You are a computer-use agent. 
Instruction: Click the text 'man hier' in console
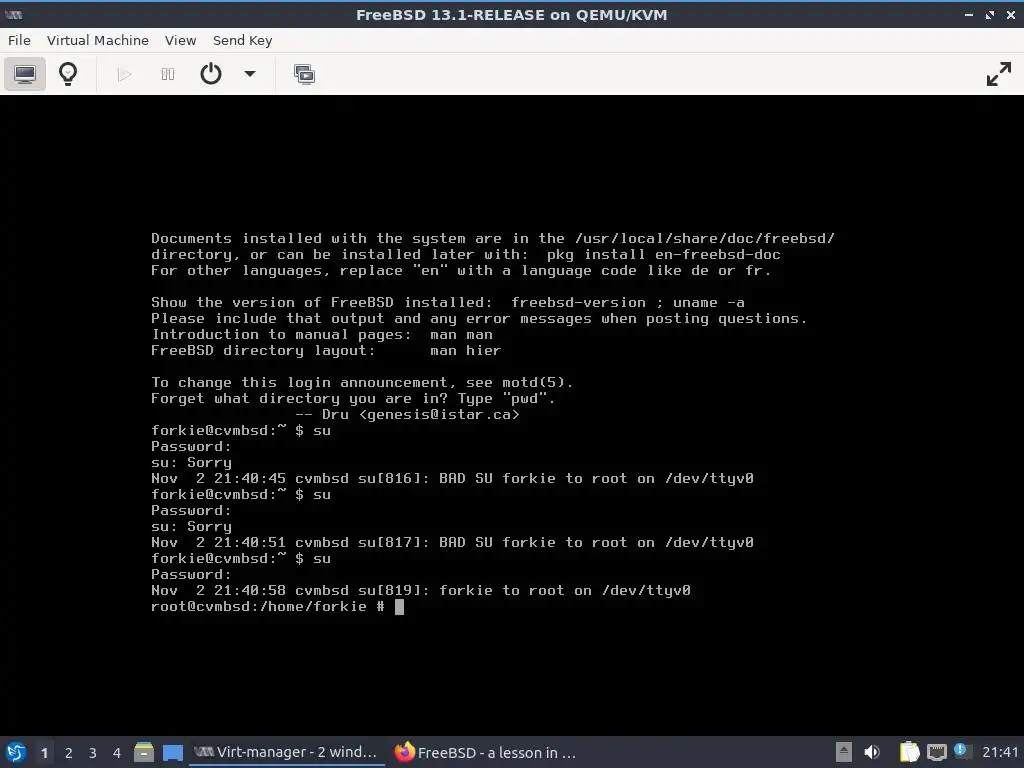click(x=465, y=351)
